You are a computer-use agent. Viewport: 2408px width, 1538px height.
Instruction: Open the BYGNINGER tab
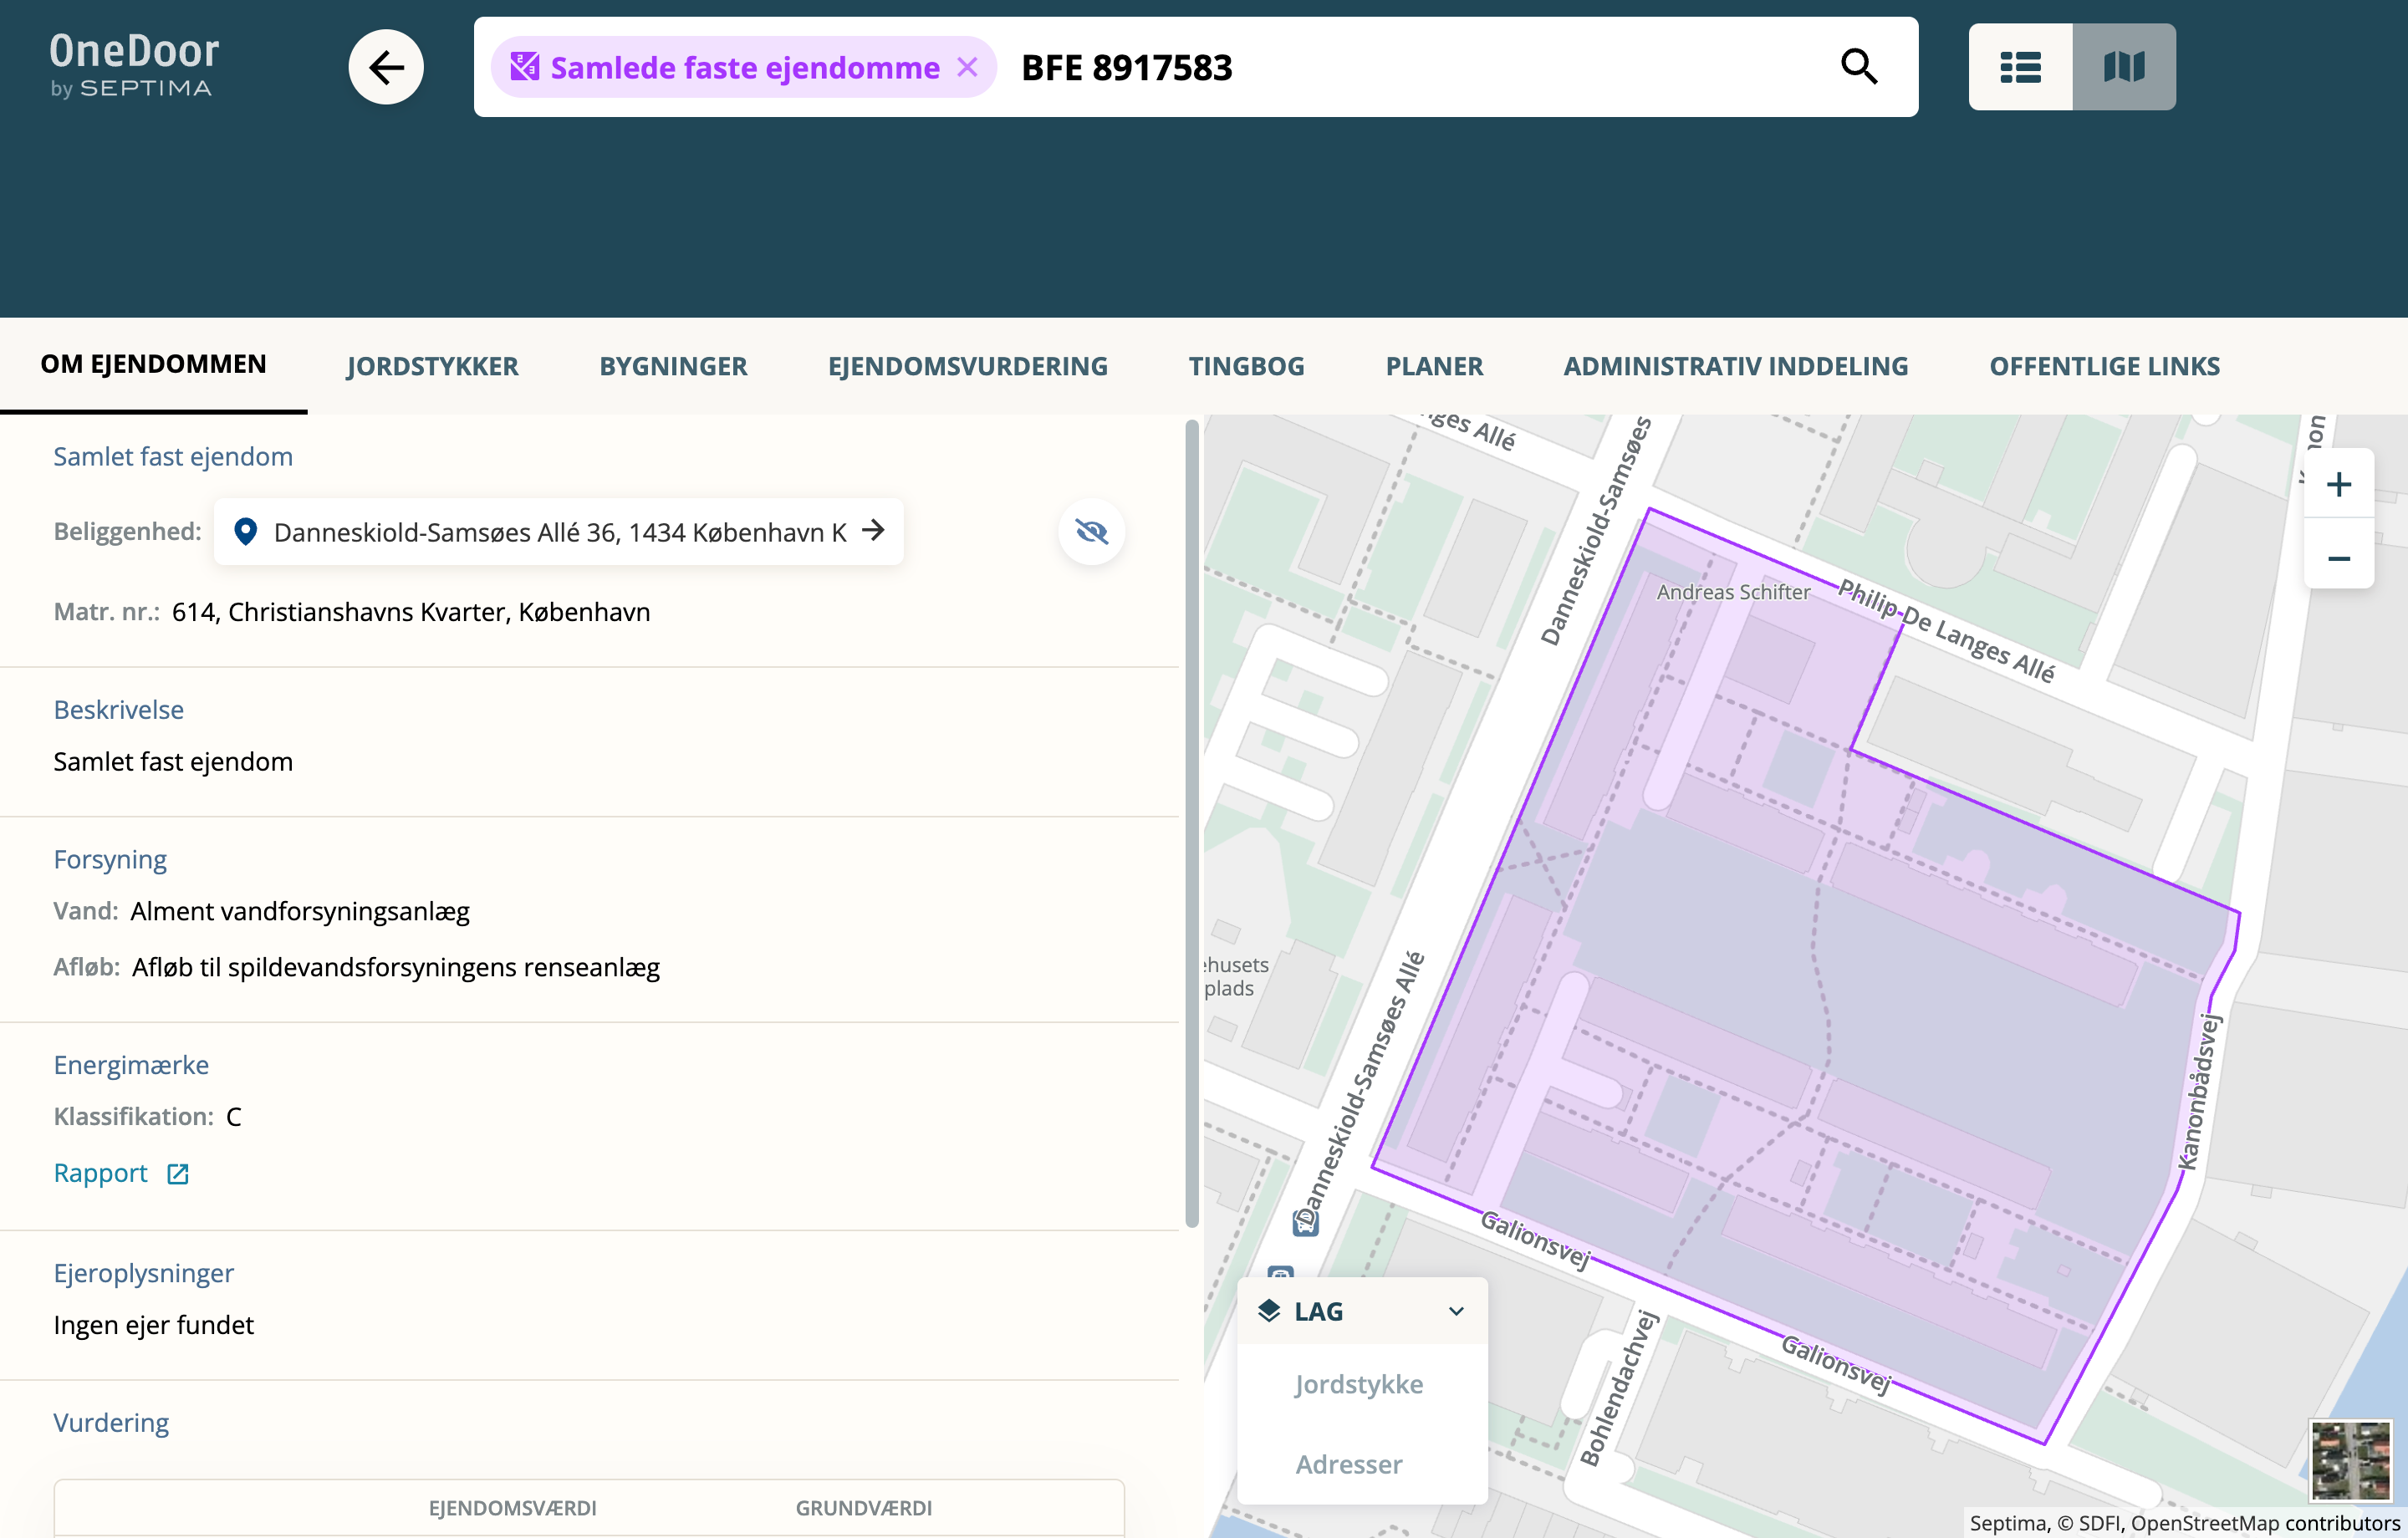(x=673, y=366)
